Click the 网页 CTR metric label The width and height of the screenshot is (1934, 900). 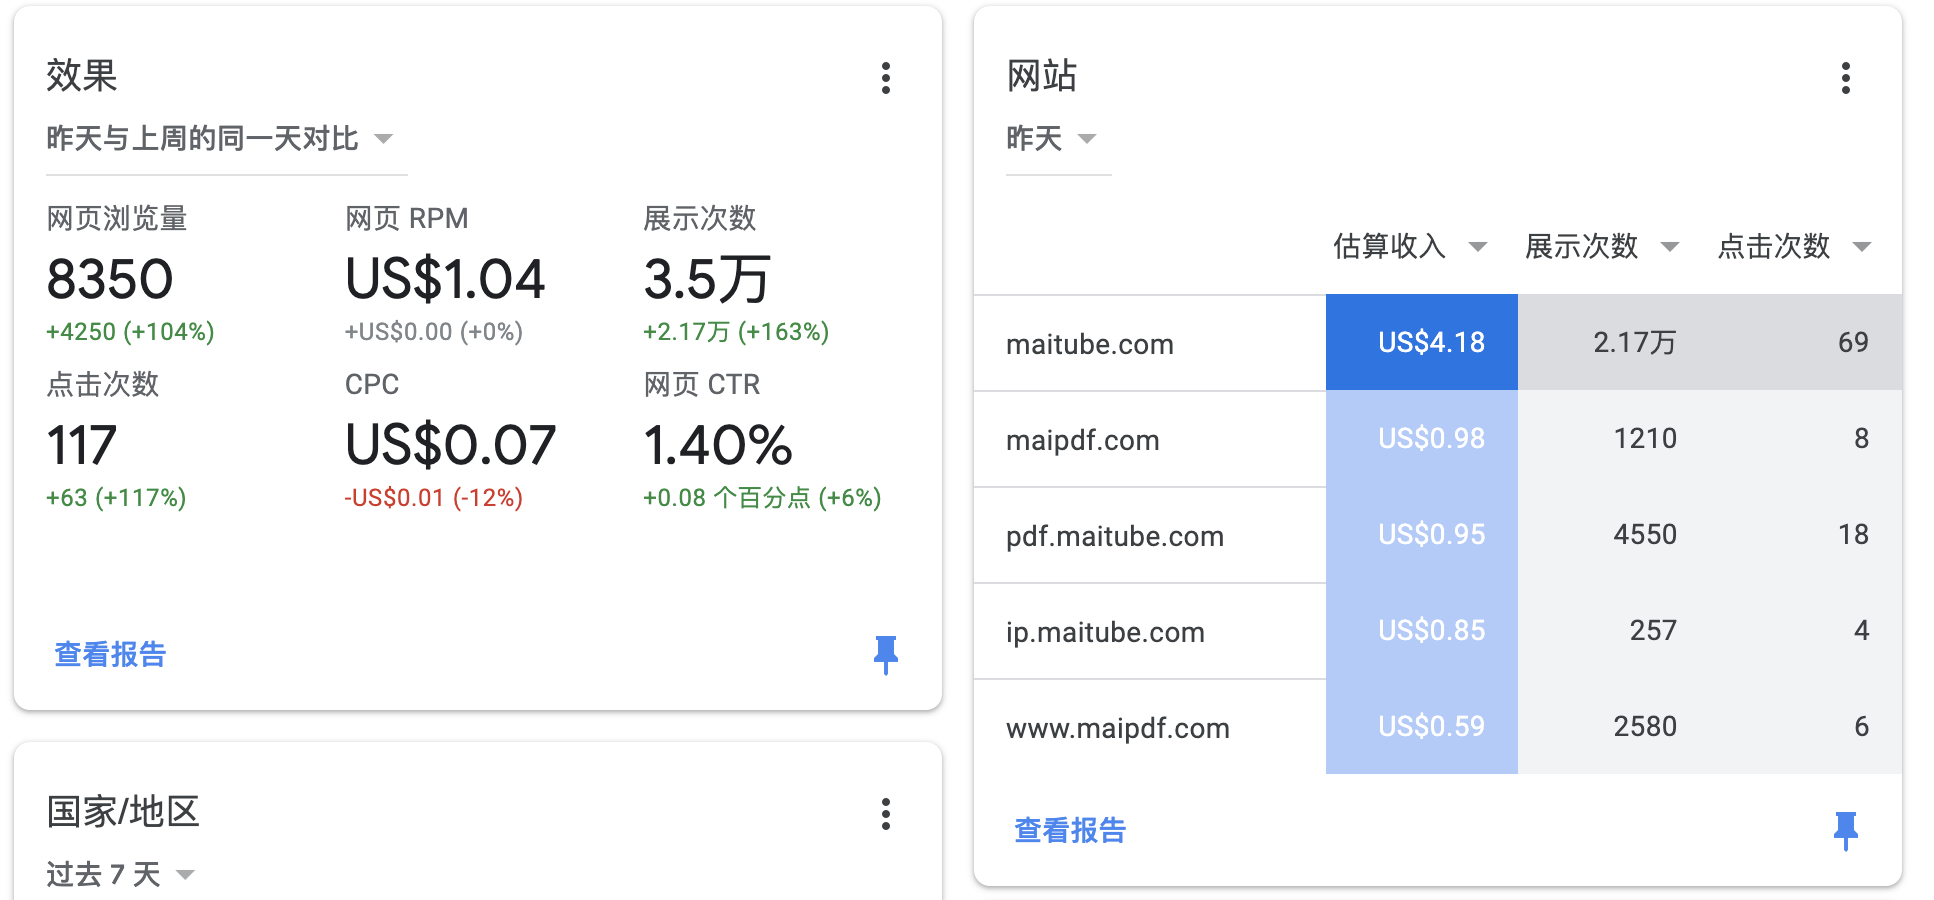pos(702,384)
